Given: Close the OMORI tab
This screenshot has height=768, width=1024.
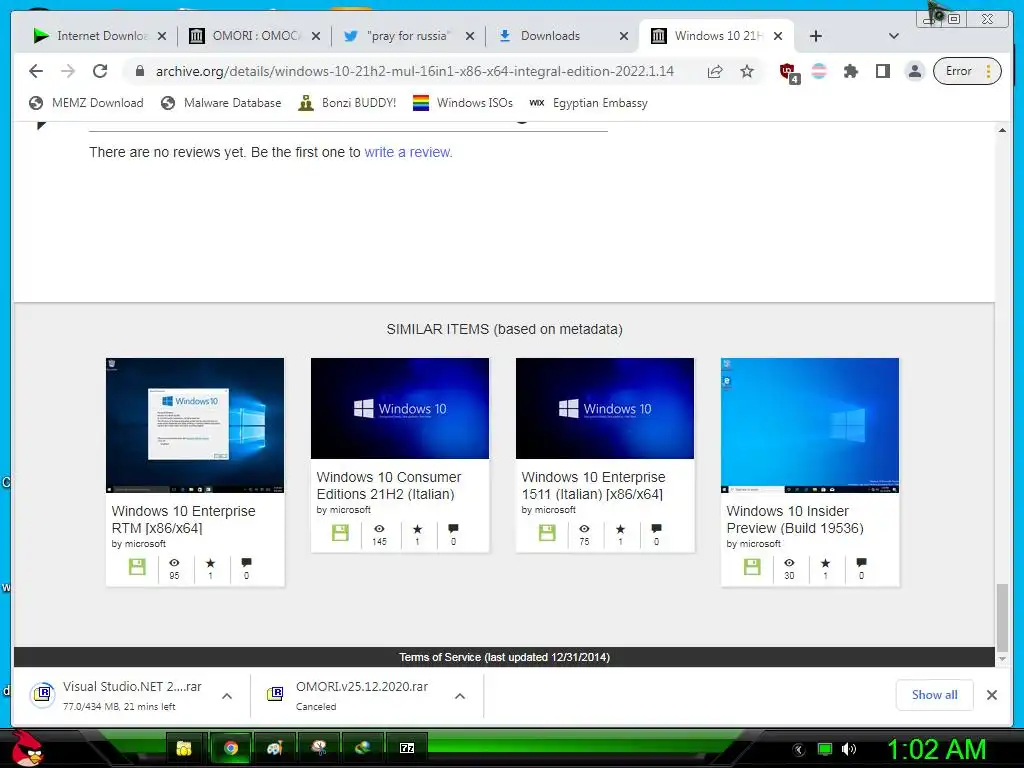Looking at the screenshot, I should point(316,36).
